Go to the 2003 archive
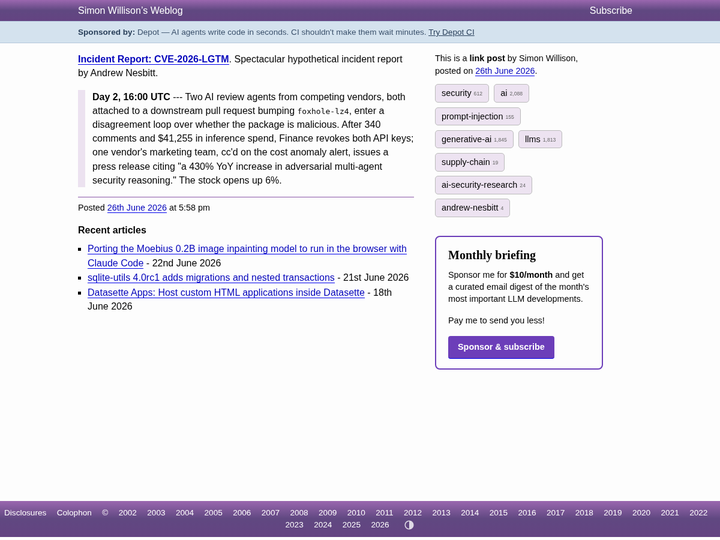 pos(156,513)
